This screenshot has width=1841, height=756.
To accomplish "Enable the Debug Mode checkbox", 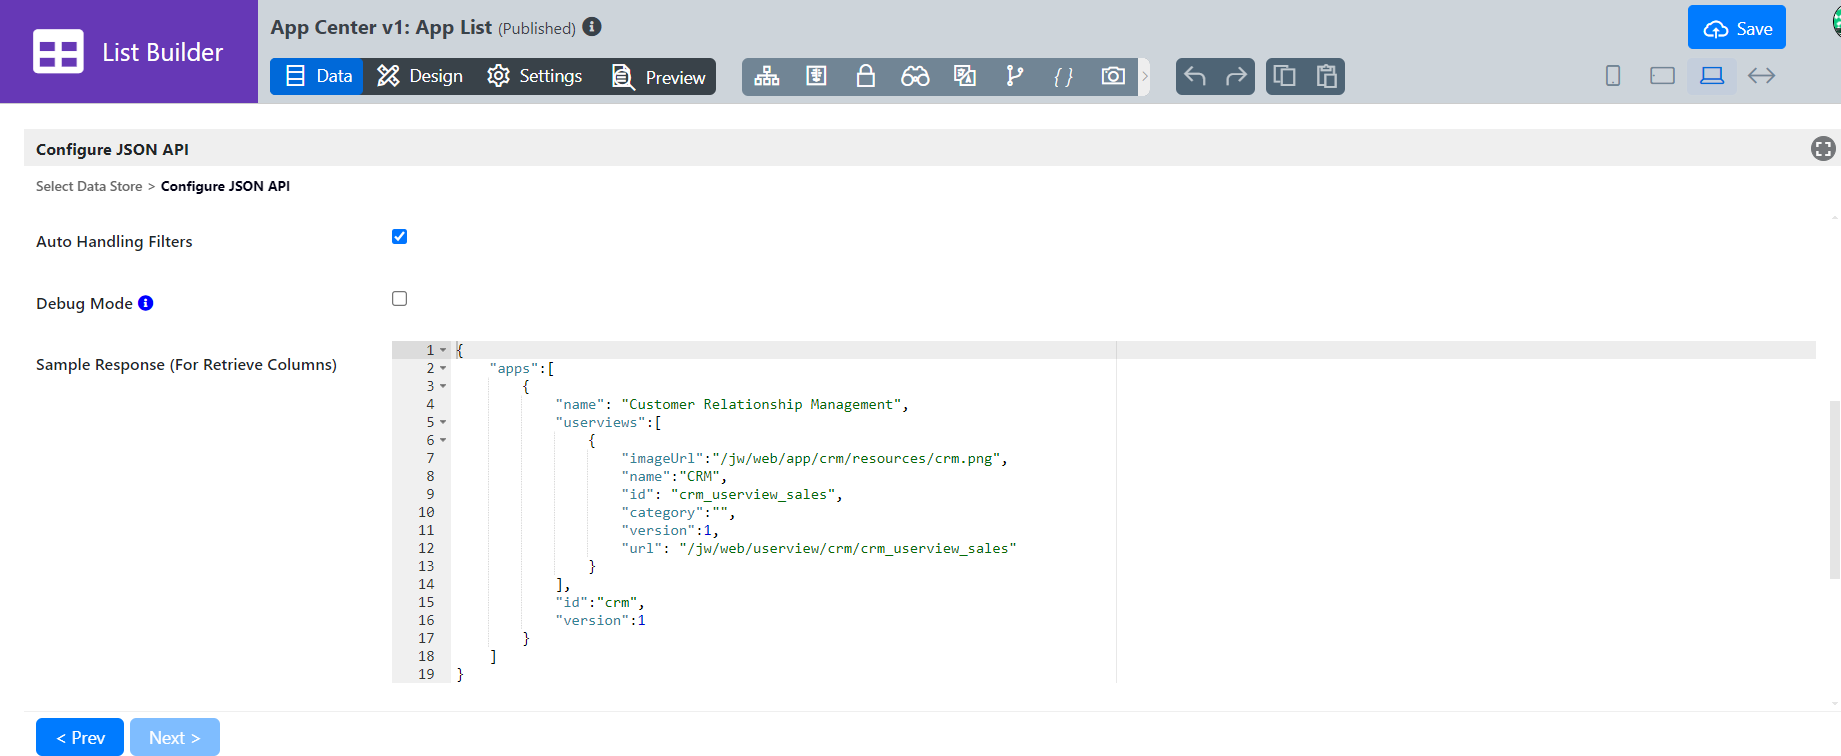I will pyautogui.click(x=400, y=299).
